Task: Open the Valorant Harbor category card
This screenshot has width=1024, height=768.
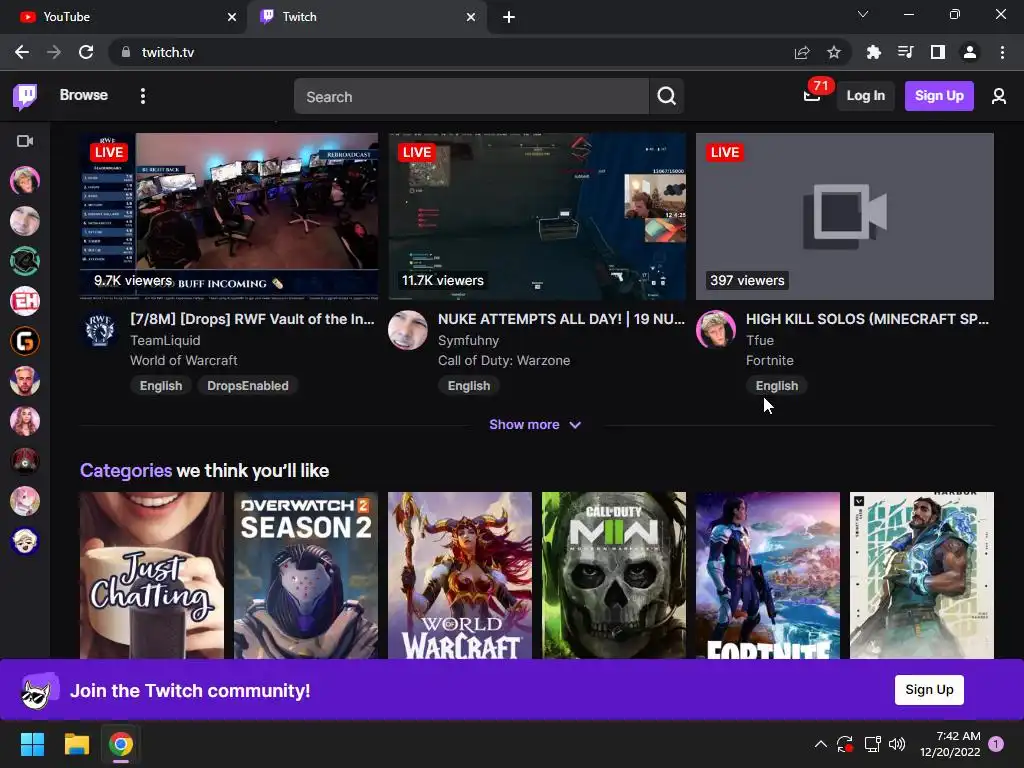Action: coord(922,575)
